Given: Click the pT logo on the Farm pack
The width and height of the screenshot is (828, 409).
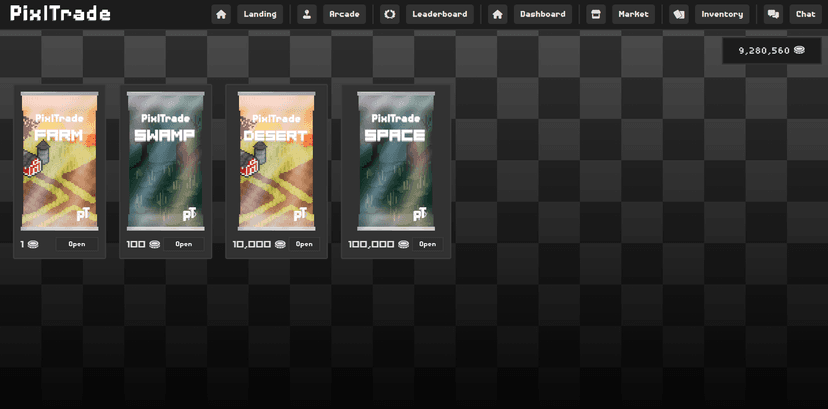Looking at the screenshot, I should [83, 214].
